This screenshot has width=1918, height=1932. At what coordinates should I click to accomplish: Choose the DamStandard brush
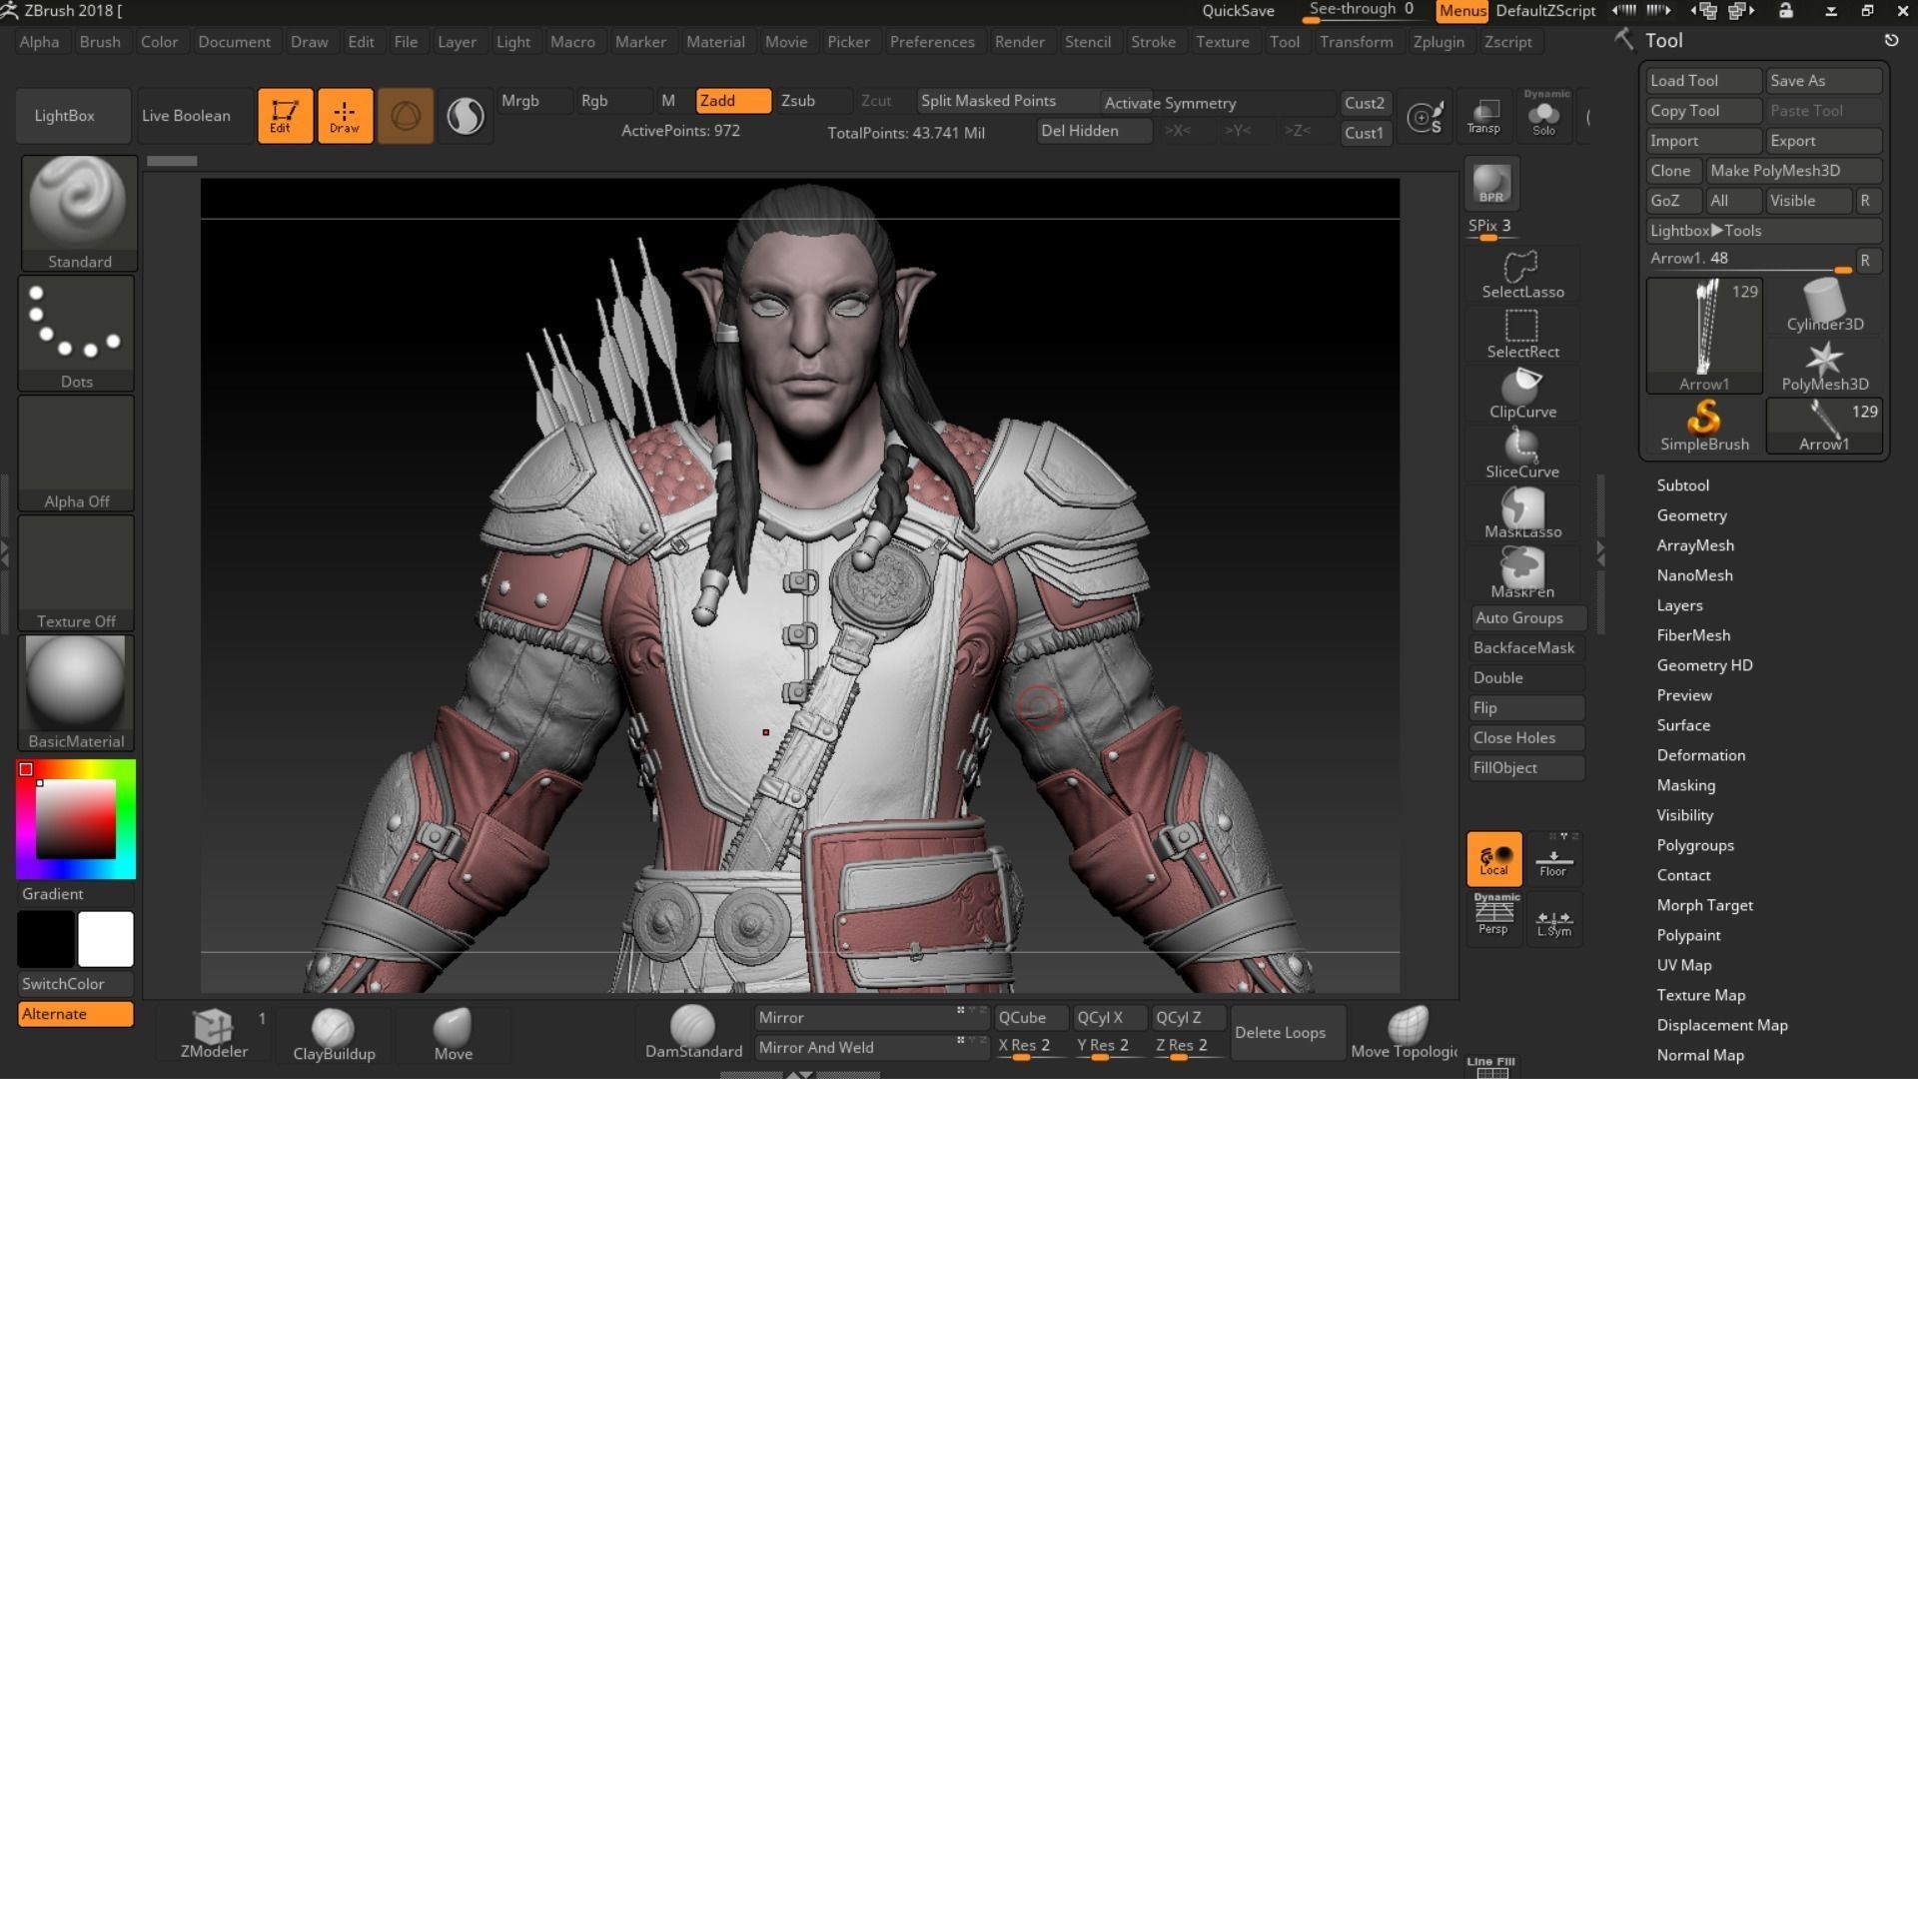pyautogui.click(x=692, y=1028)
